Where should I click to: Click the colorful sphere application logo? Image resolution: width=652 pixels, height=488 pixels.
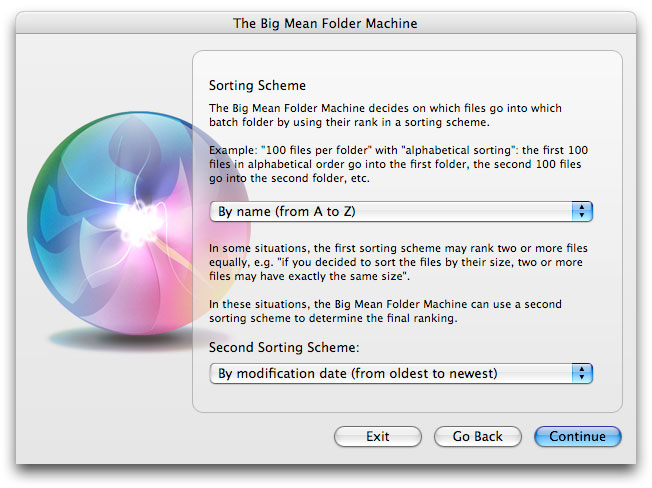(x=138, y=223)
